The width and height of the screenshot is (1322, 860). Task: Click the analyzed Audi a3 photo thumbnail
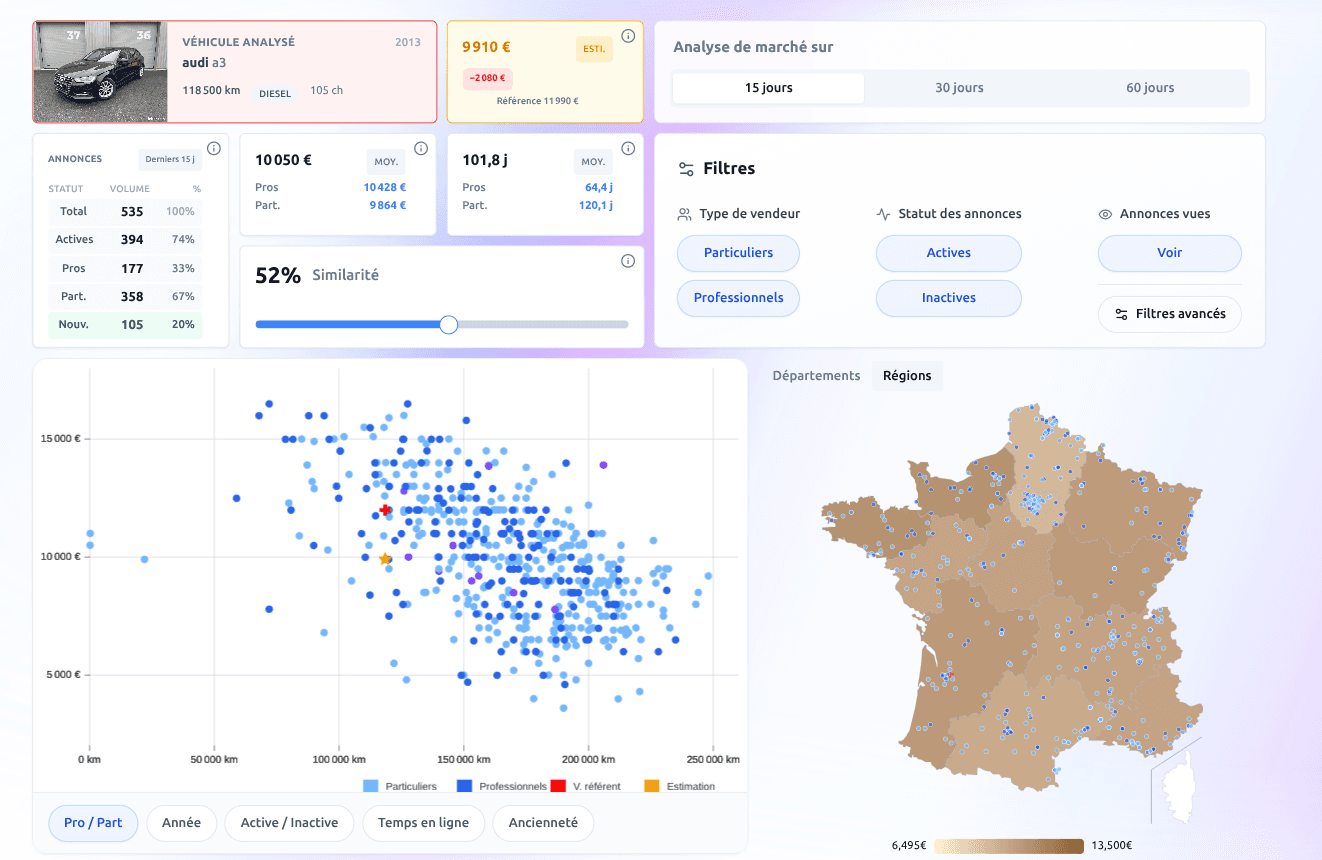[x=100, y=71]
